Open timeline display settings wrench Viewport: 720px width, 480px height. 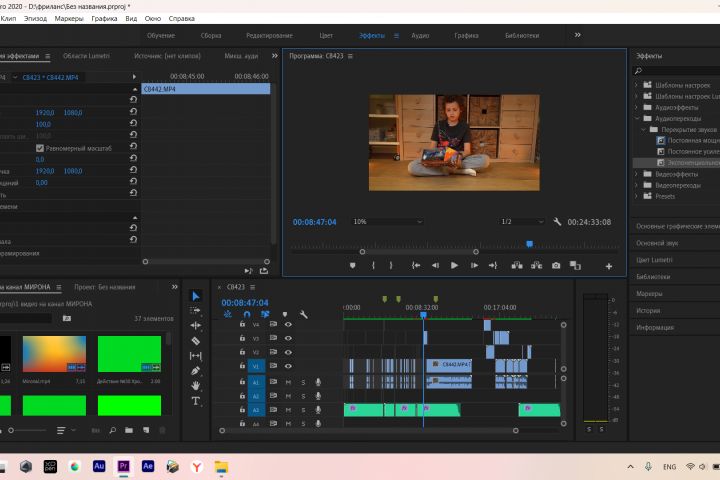pos(303,315)
